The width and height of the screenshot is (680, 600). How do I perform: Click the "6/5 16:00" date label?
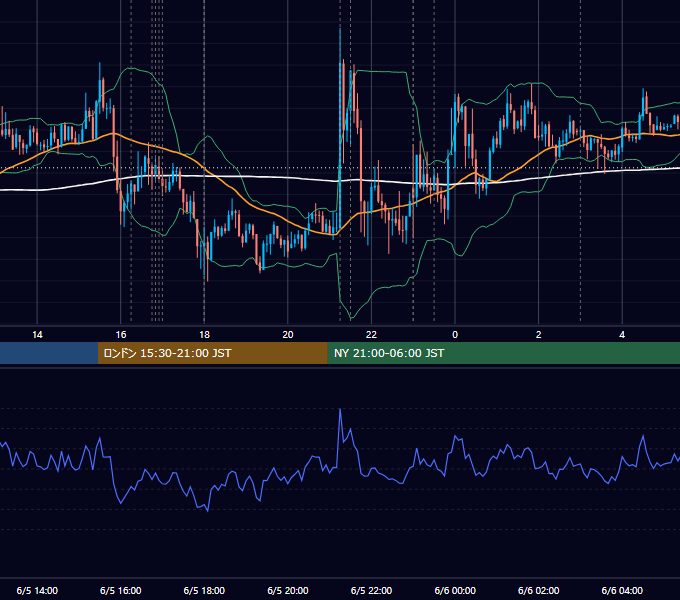pos(121,590)
